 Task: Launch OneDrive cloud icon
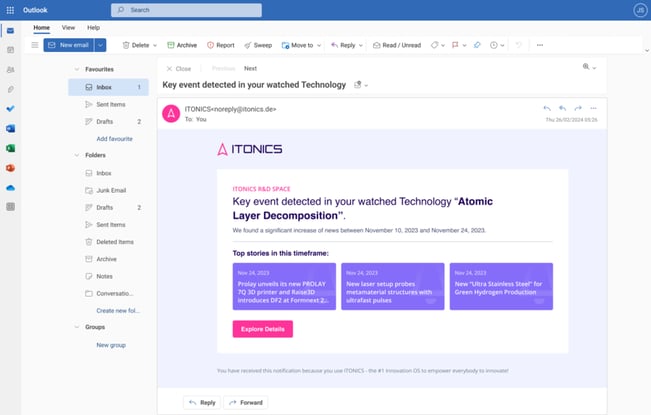(10, 188)
